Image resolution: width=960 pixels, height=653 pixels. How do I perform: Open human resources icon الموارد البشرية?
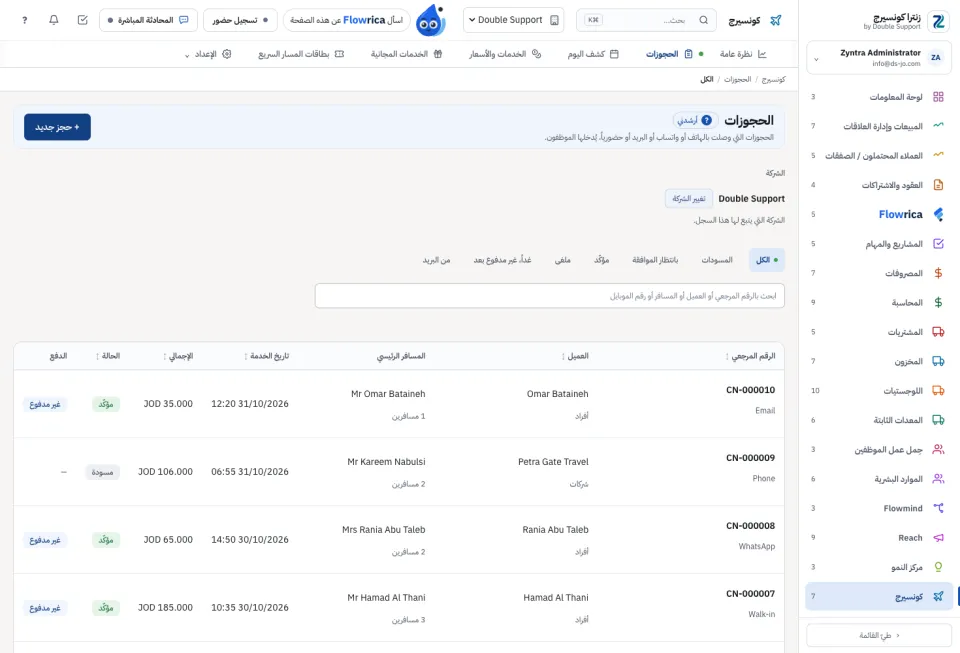click(x=938, y=479)
